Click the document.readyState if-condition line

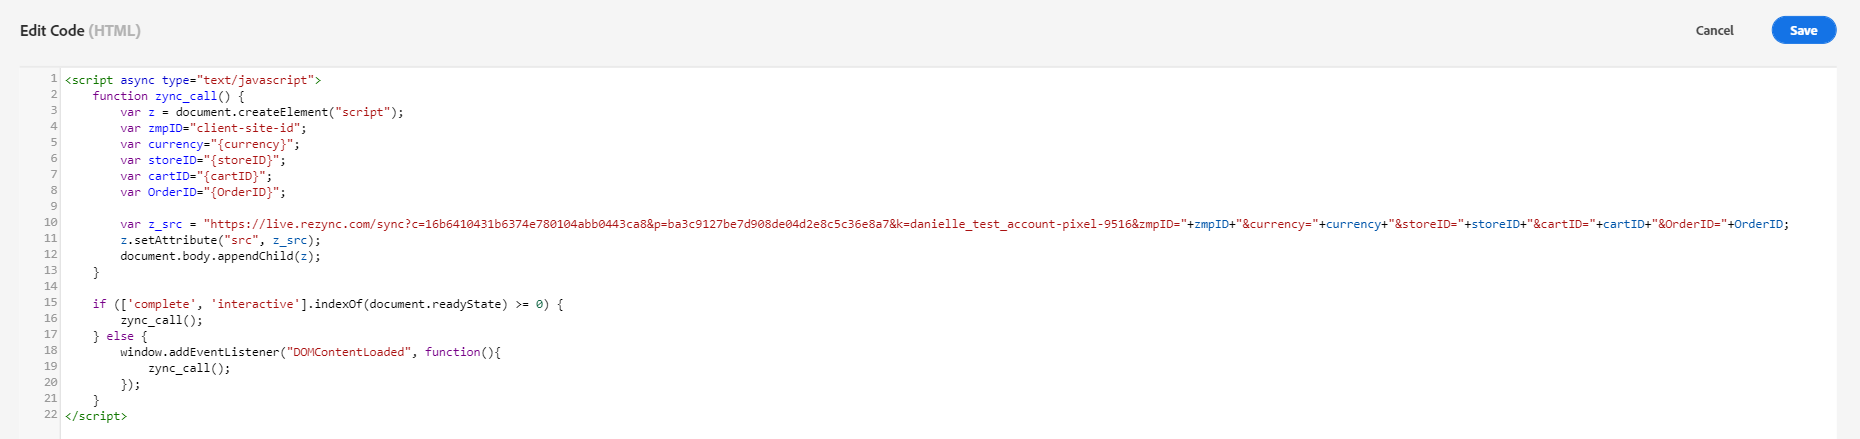coord(328,304)
